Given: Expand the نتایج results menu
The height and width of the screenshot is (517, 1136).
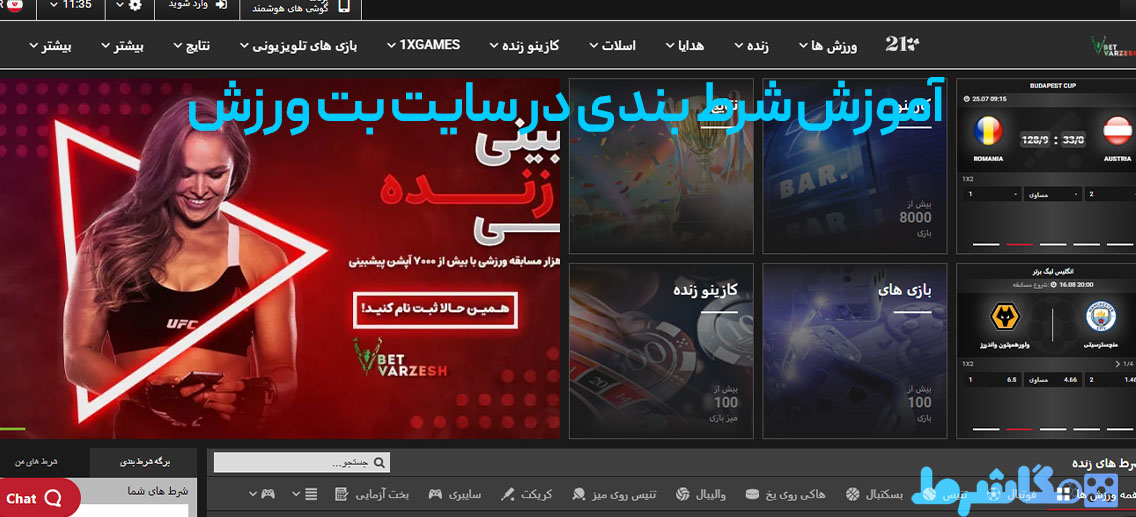Looking at the screenshot, I should 191,46.
